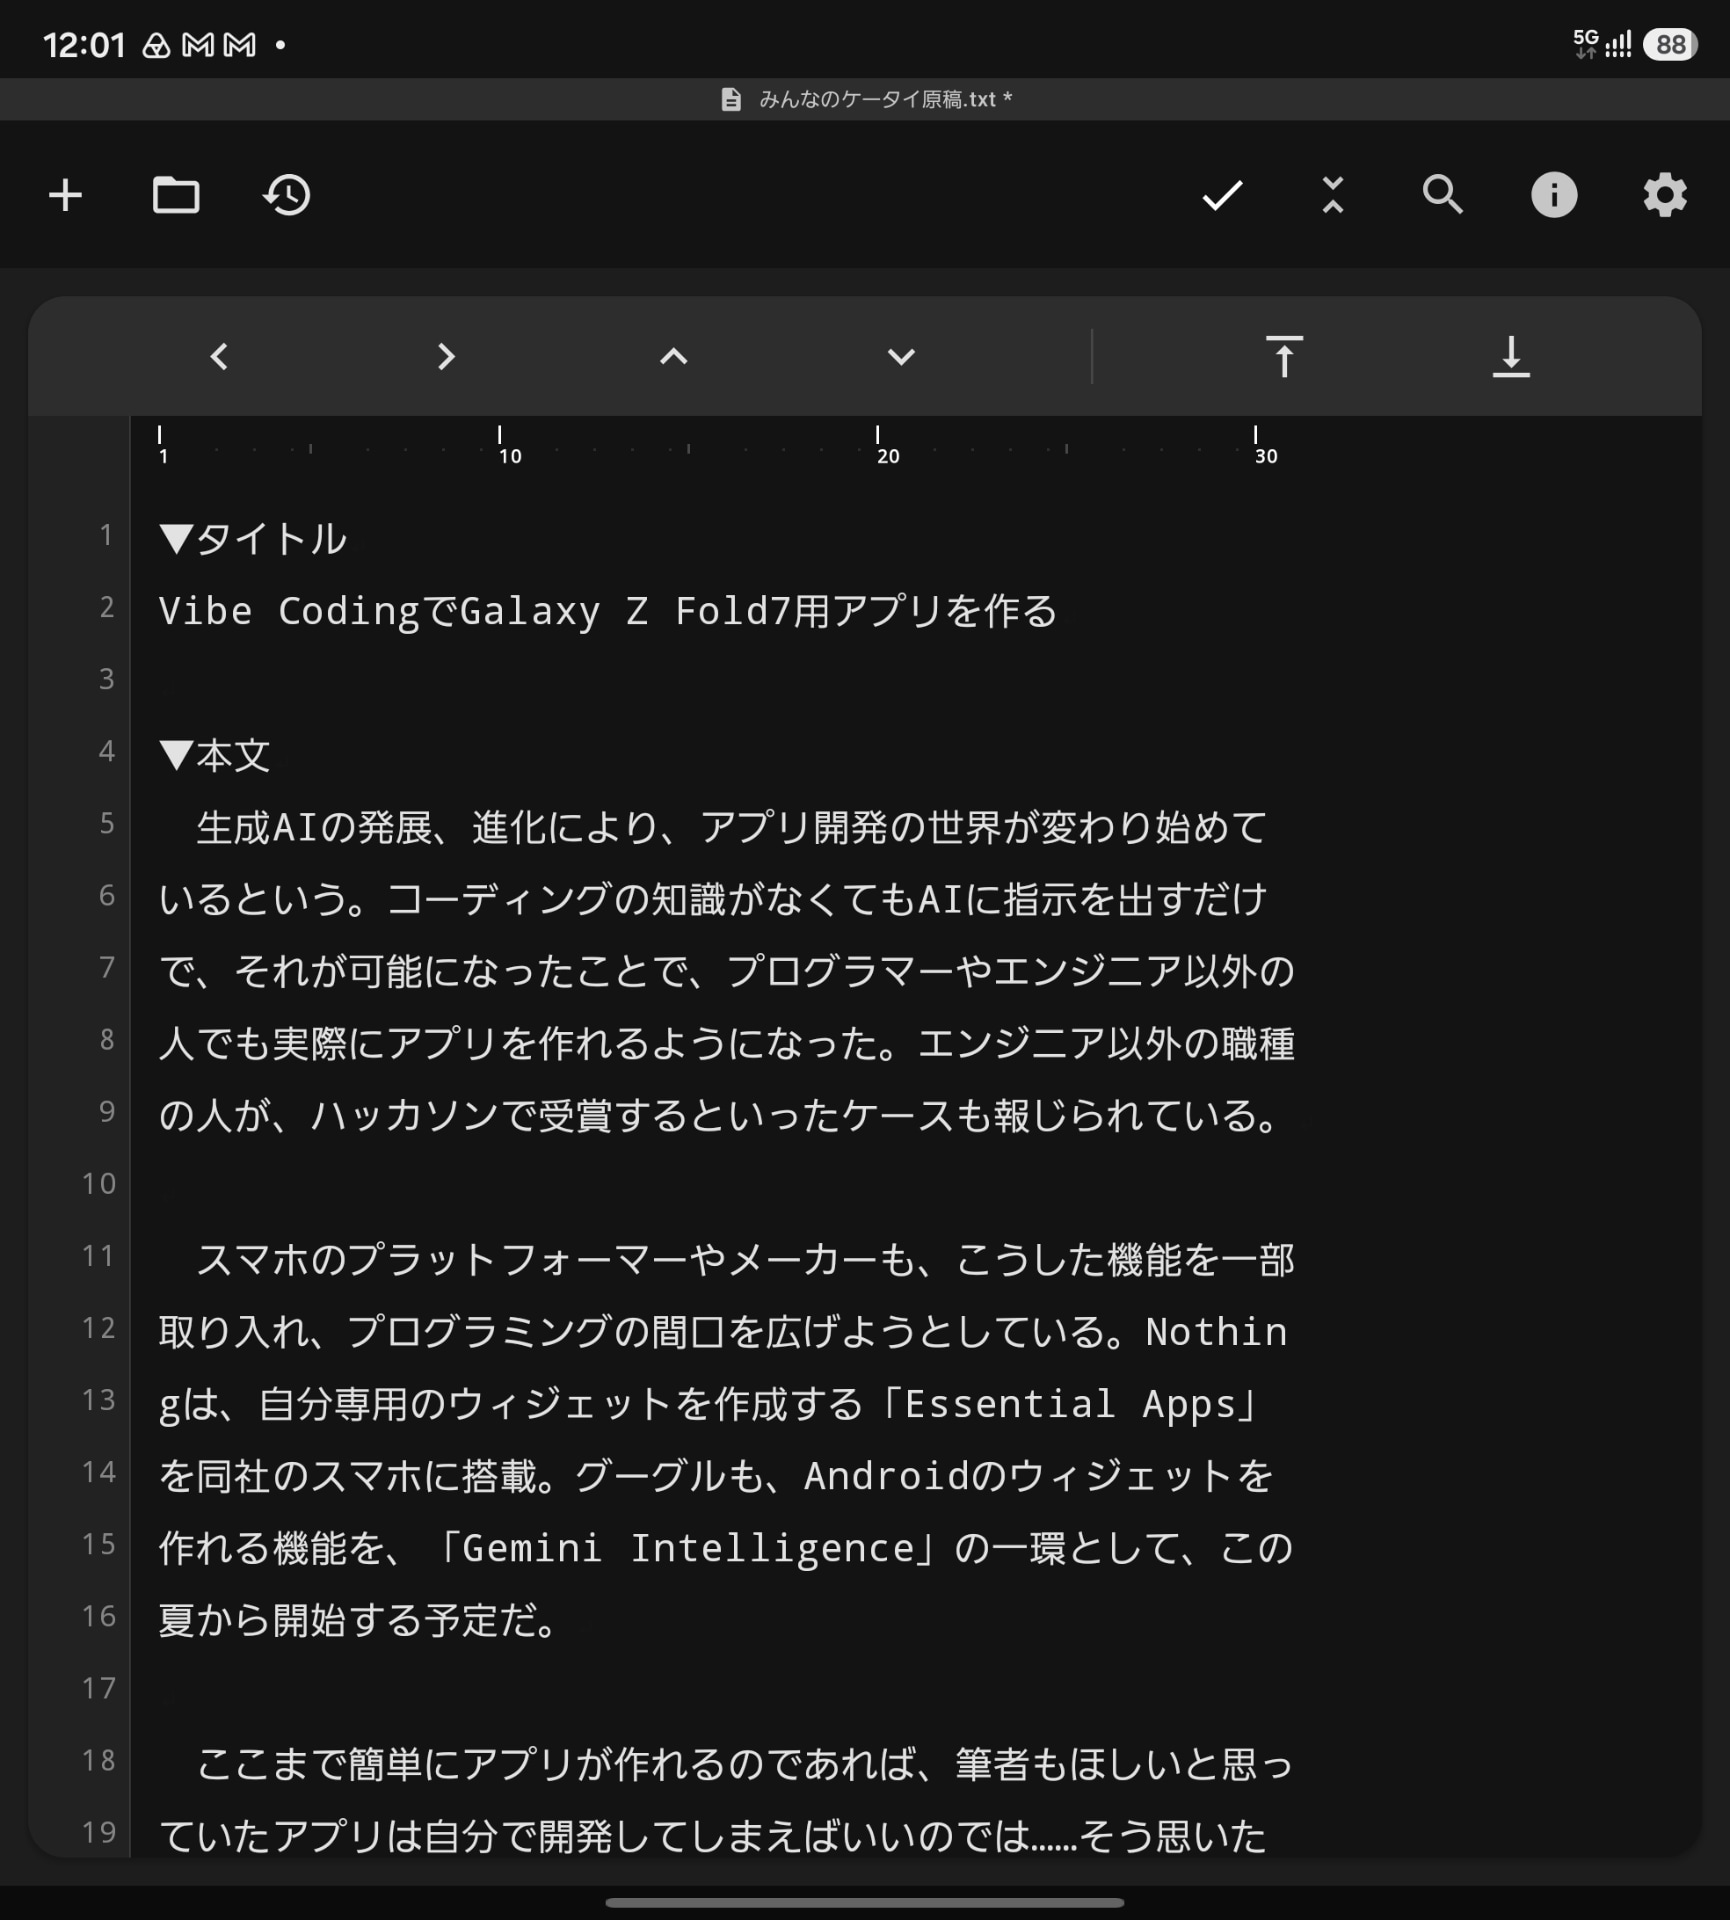Tap the text Essential Apps on line 13
This screenshot has height=1920, width=1730.
(1071, 1403)
